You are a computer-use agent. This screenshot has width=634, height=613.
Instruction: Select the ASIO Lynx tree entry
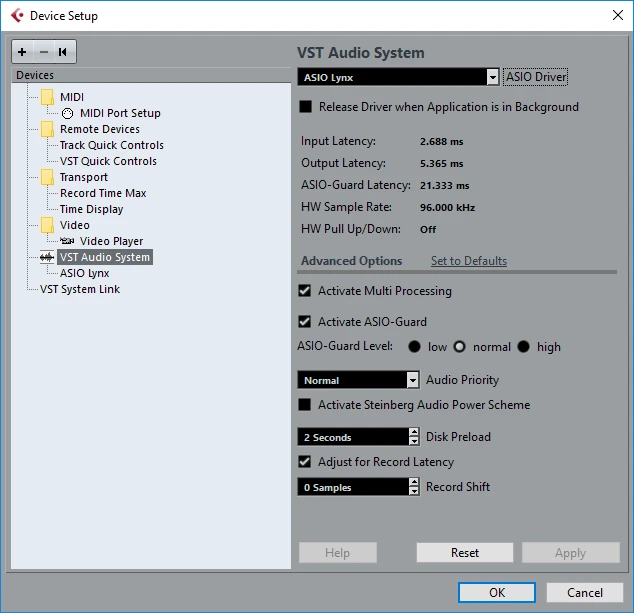click(x=85, y=273)
